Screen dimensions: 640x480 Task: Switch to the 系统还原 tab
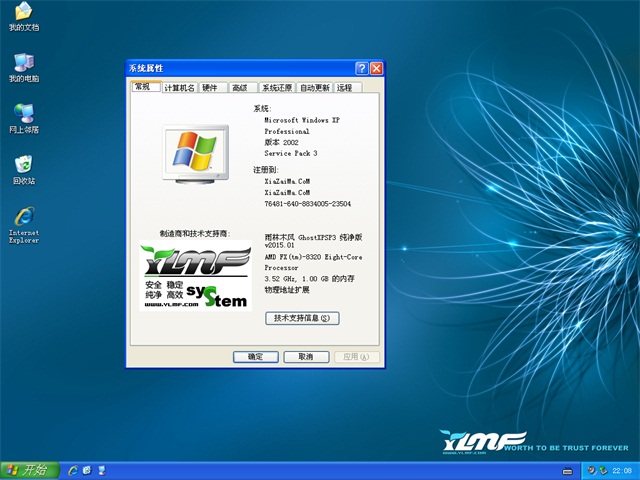click(x=277, y=88)
